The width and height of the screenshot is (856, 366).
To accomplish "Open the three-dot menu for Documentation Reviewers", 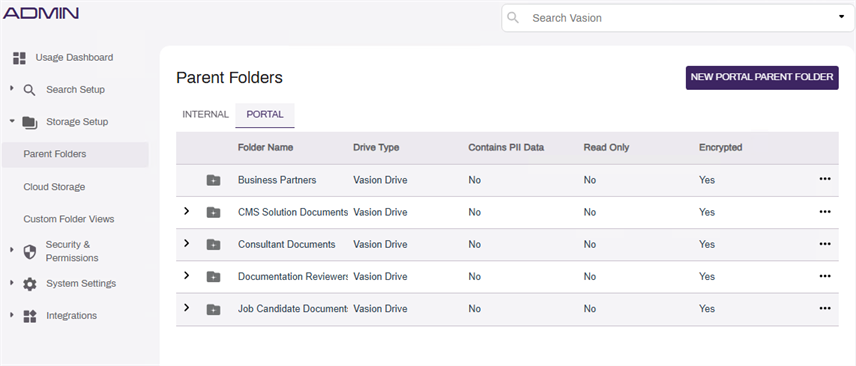I will [x=825, y=276].
